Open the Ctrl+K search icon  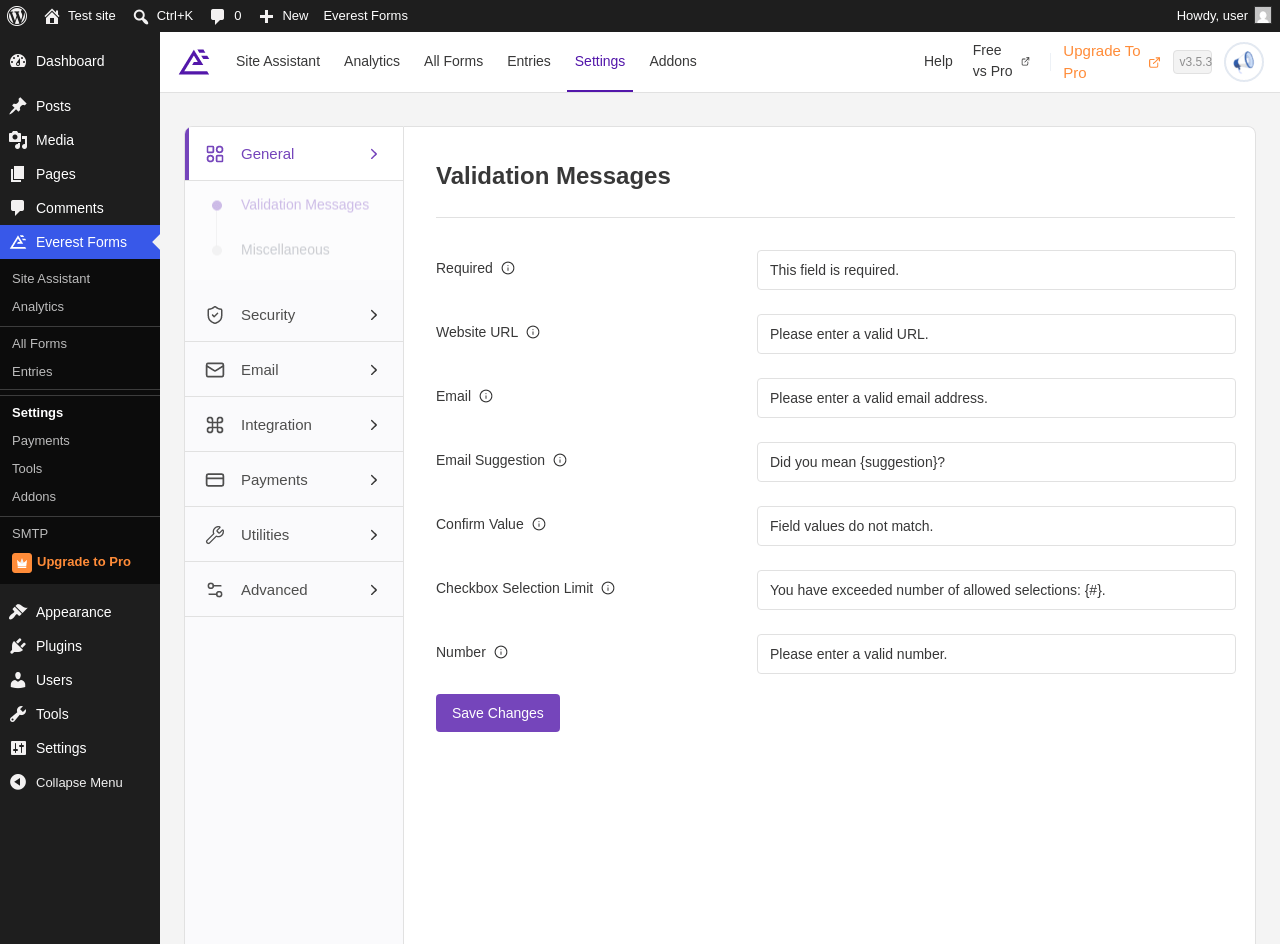click(141, 16)
